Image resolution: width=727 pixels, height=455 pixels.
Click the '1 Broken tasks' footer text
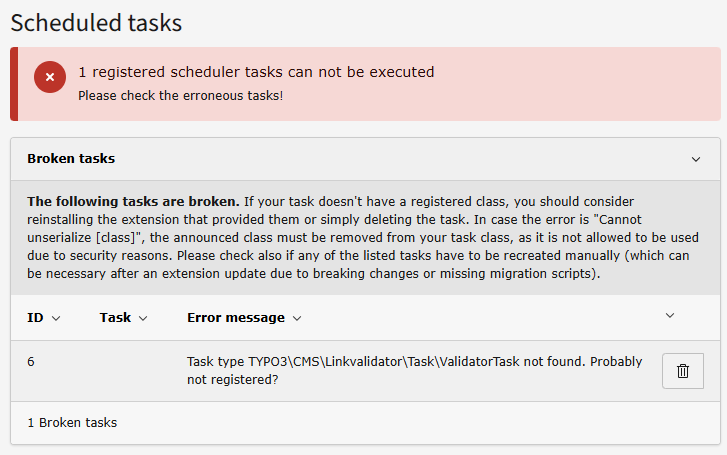point(72,423)
